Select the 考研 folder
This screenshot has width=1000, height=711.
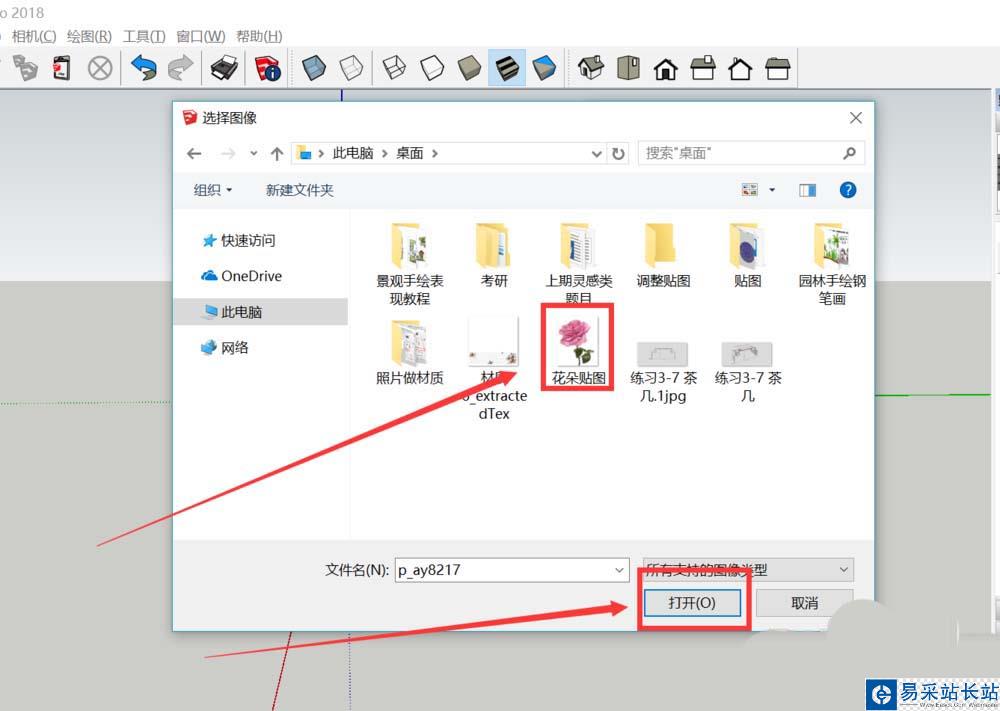pyautogui.click(x=494, y=256)
